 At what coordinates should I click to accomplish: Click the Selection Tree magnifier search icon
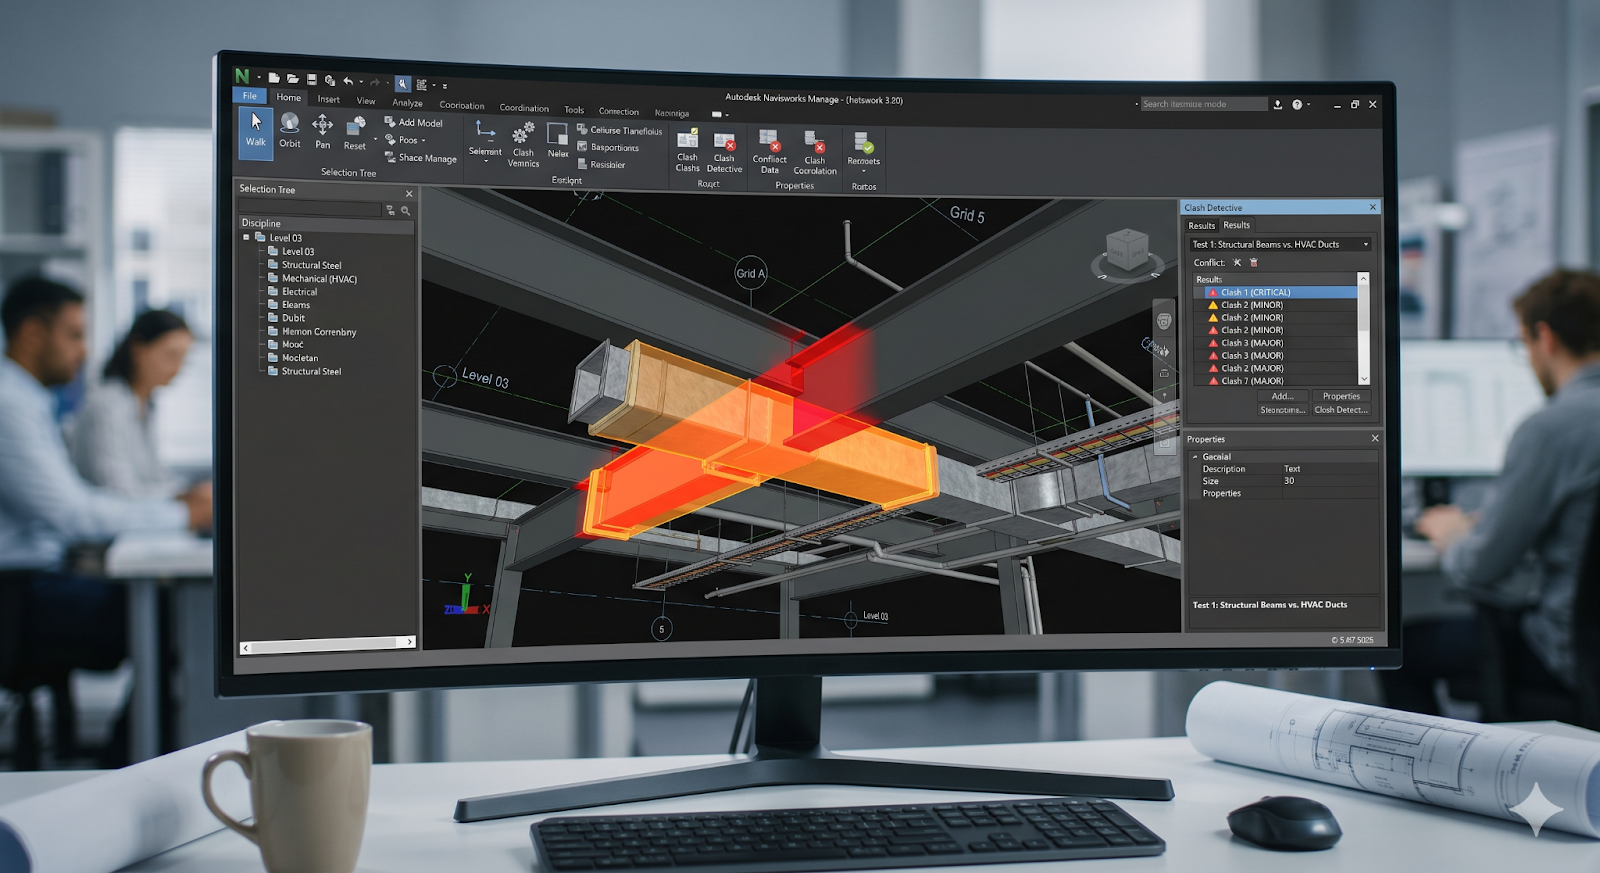tap(406, 211)
